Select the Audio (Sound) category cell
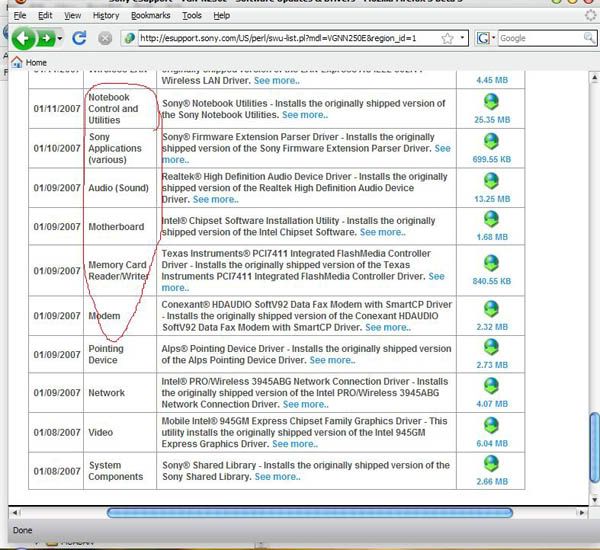The image size is (600, 550). point(120,188)
